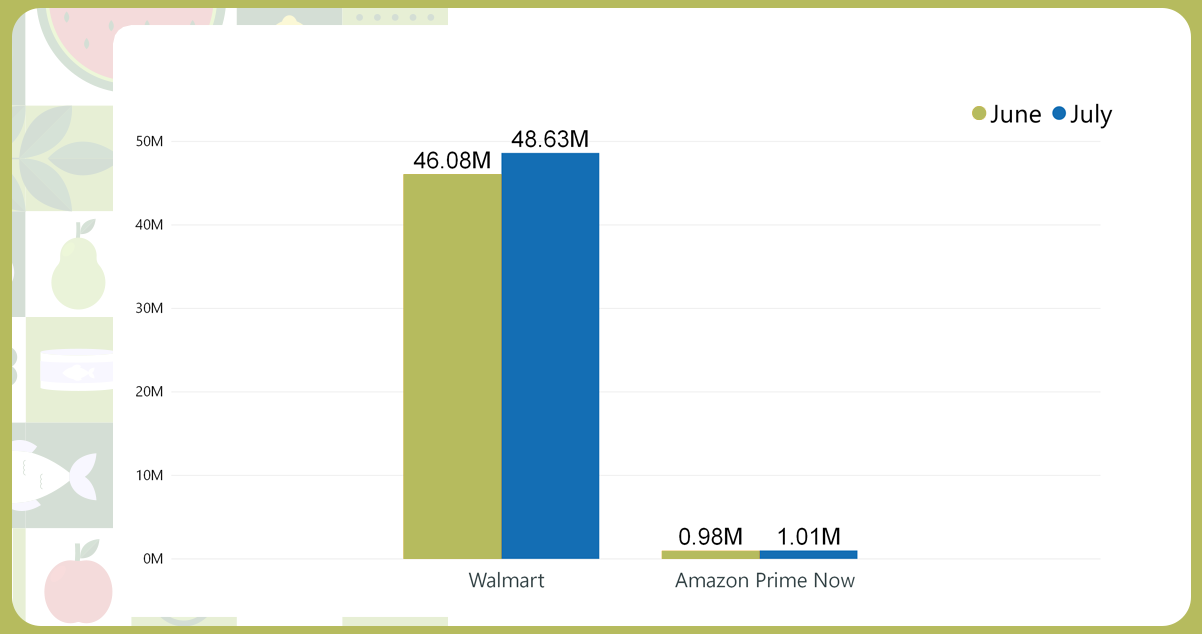Click the green June legend dot
This screenshot has width=1202, height=634.
coord(979,114)
